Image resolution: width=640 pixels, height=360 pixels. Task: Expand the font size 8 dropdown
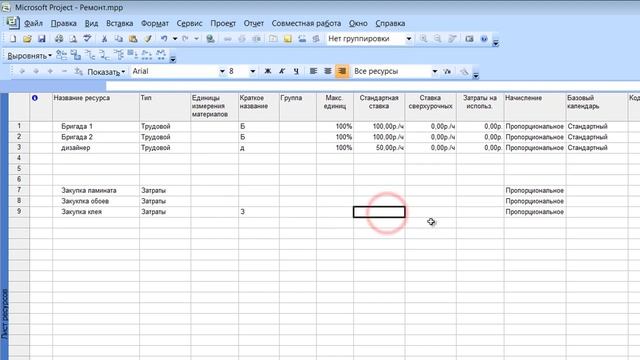click(253, 71)
